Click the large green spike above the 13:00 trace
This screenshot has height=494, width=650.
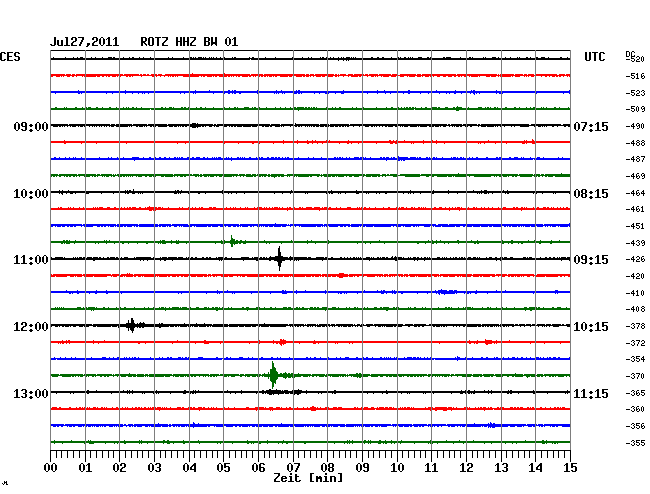click(x=273, y=375)
